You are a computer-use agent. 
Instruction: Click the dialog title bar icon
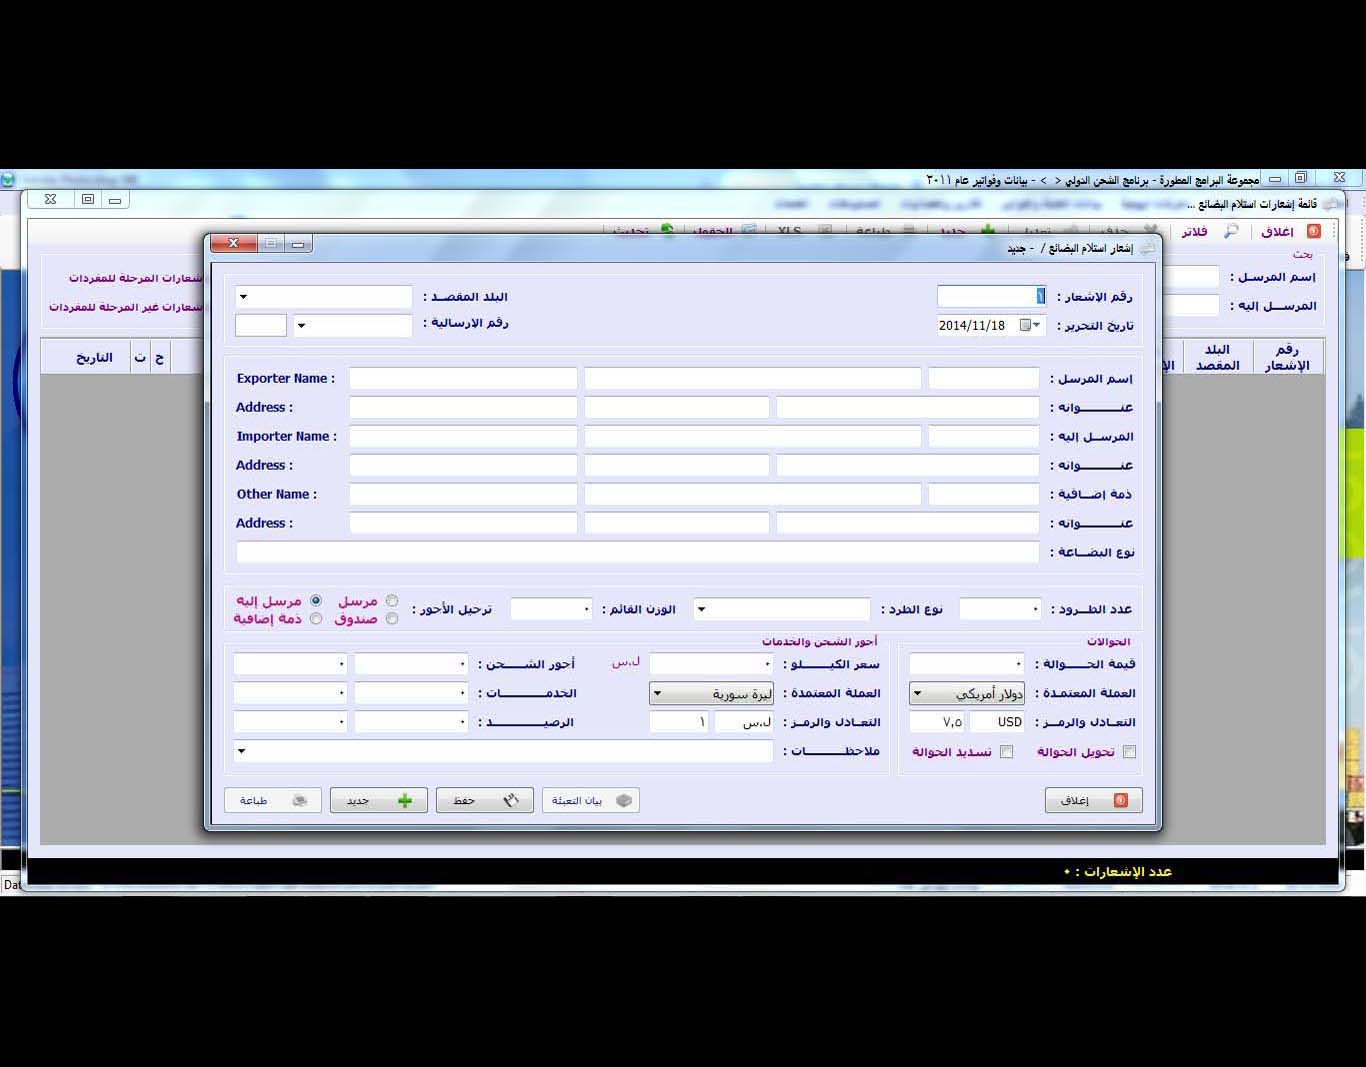tap(1146, 248)
